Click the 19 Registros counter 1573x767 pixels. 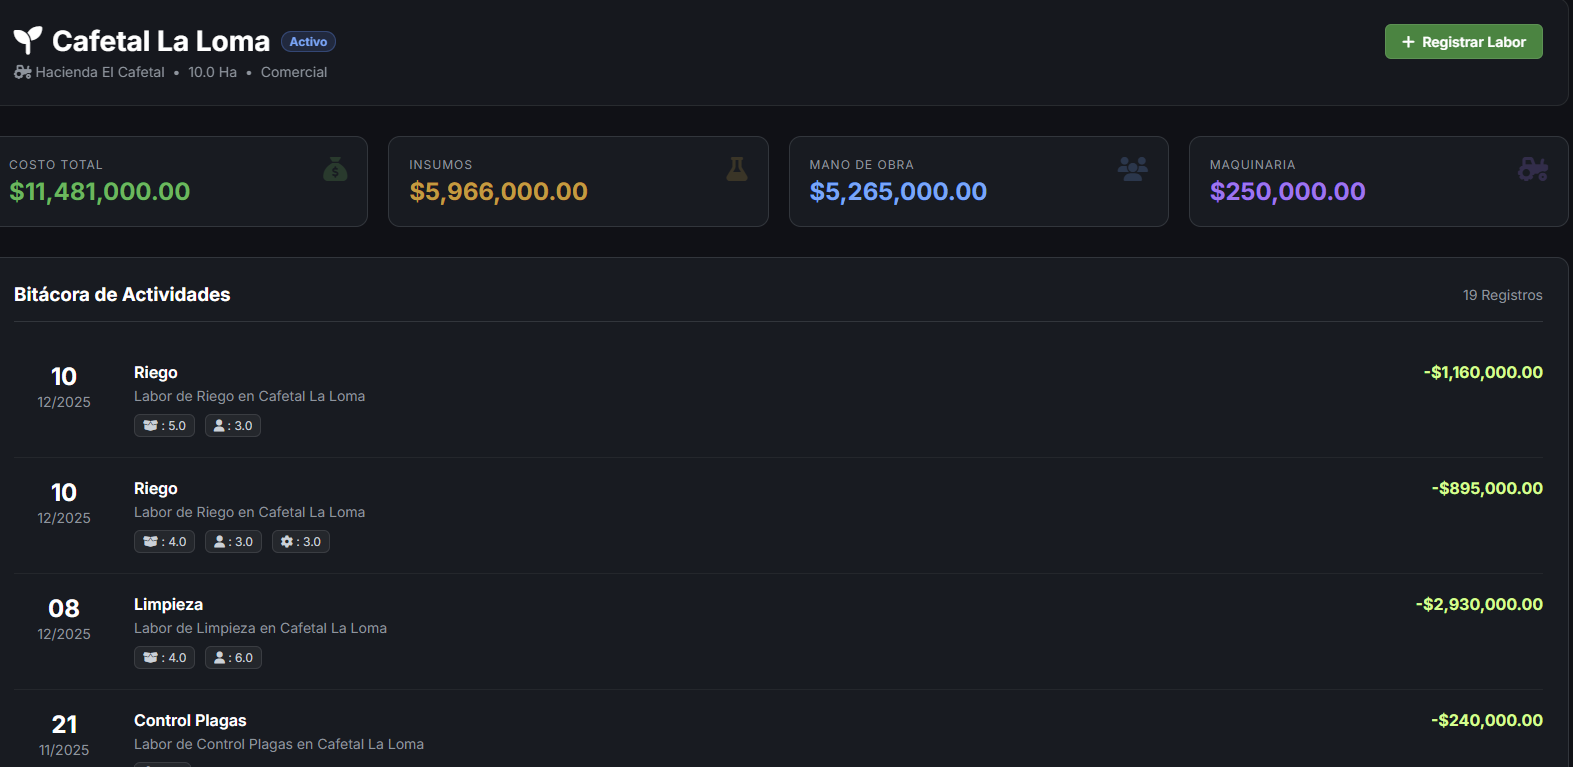(1502, 295)
